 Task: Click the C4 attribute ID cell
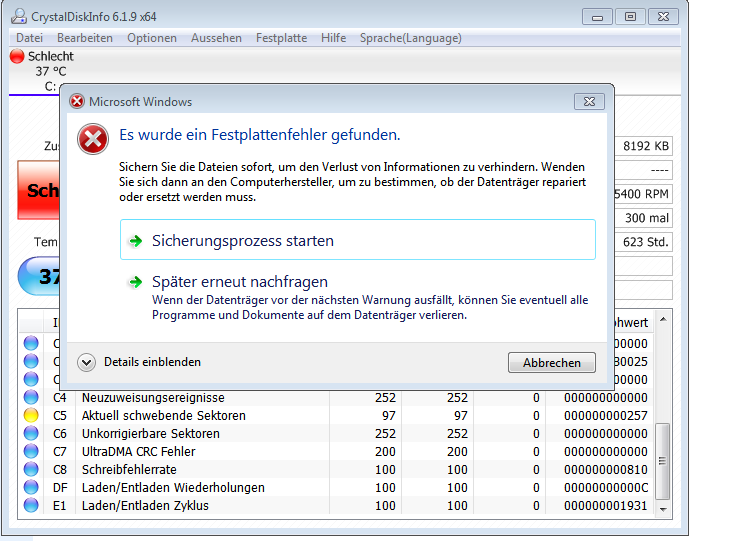pos(60,398)
